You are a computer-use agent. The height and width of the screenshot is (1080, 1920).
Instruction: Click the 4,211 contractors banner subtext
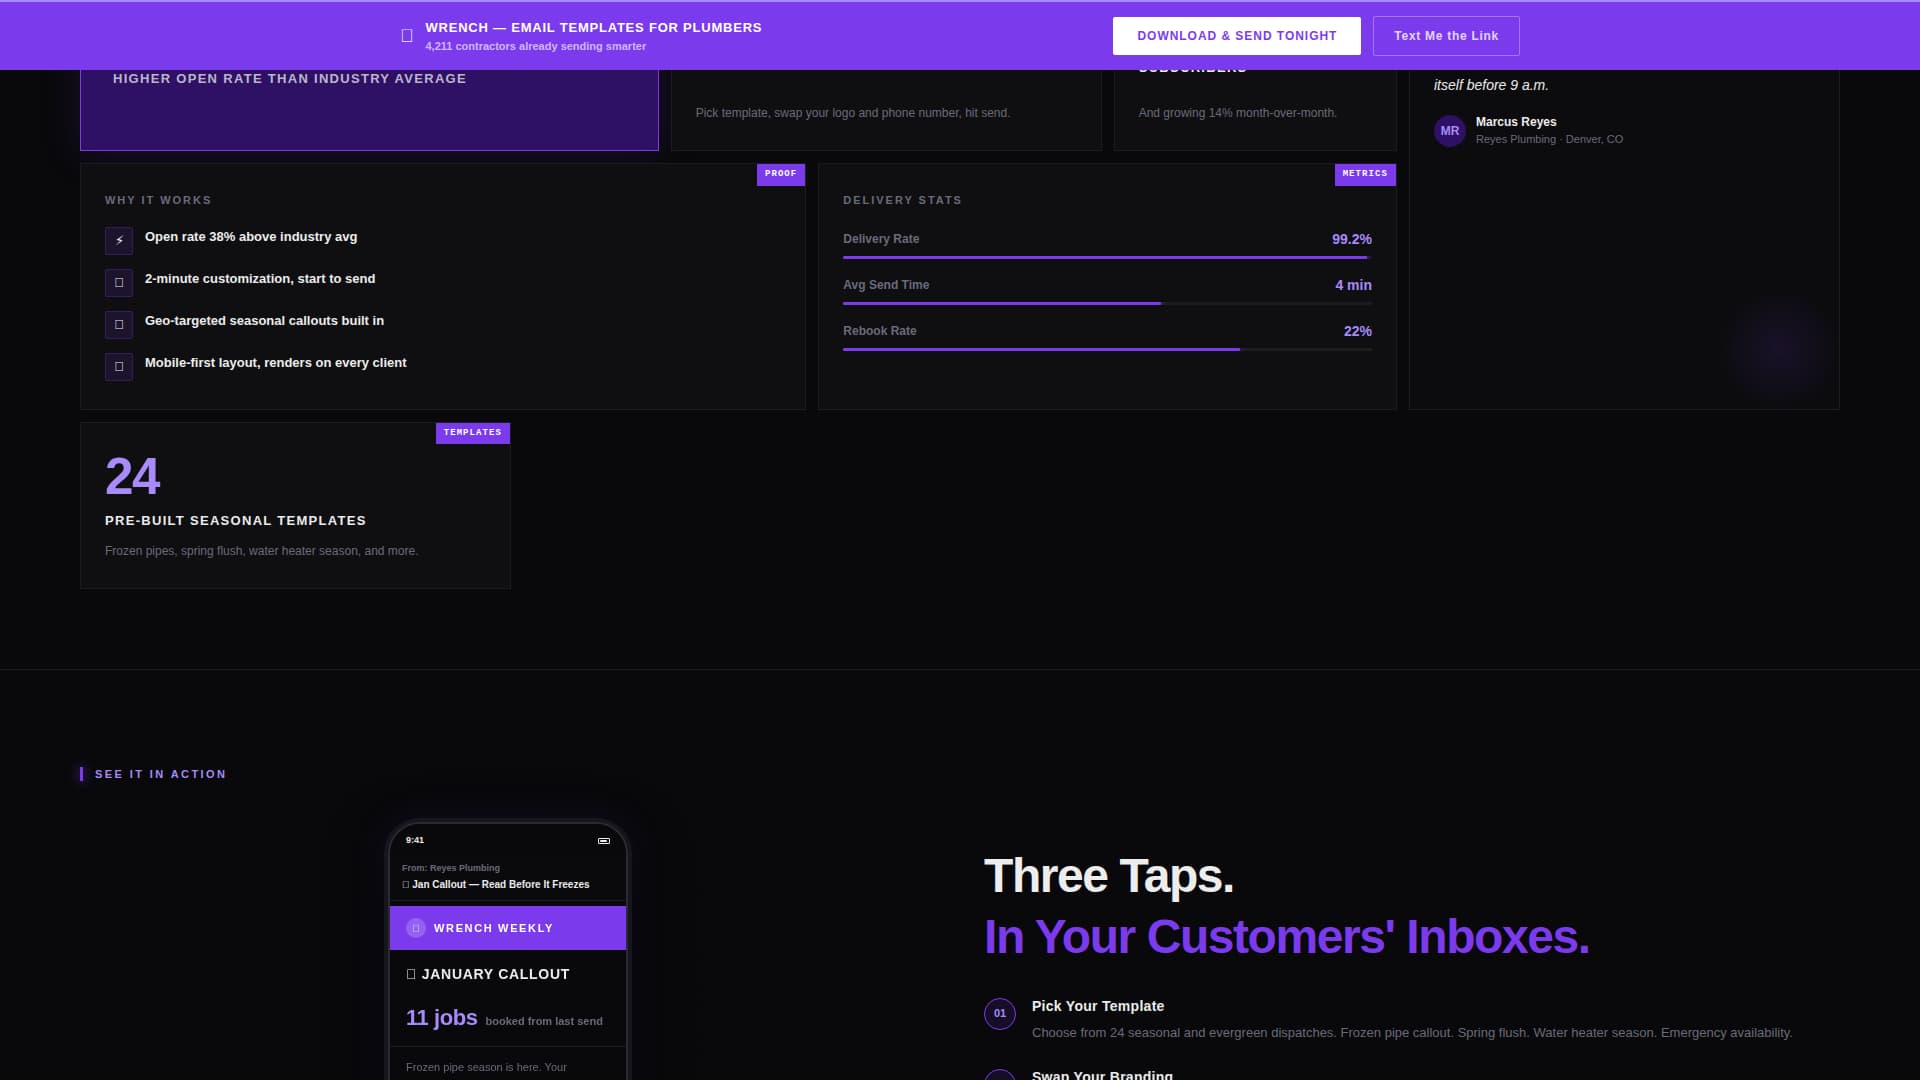tap(536, 47)
